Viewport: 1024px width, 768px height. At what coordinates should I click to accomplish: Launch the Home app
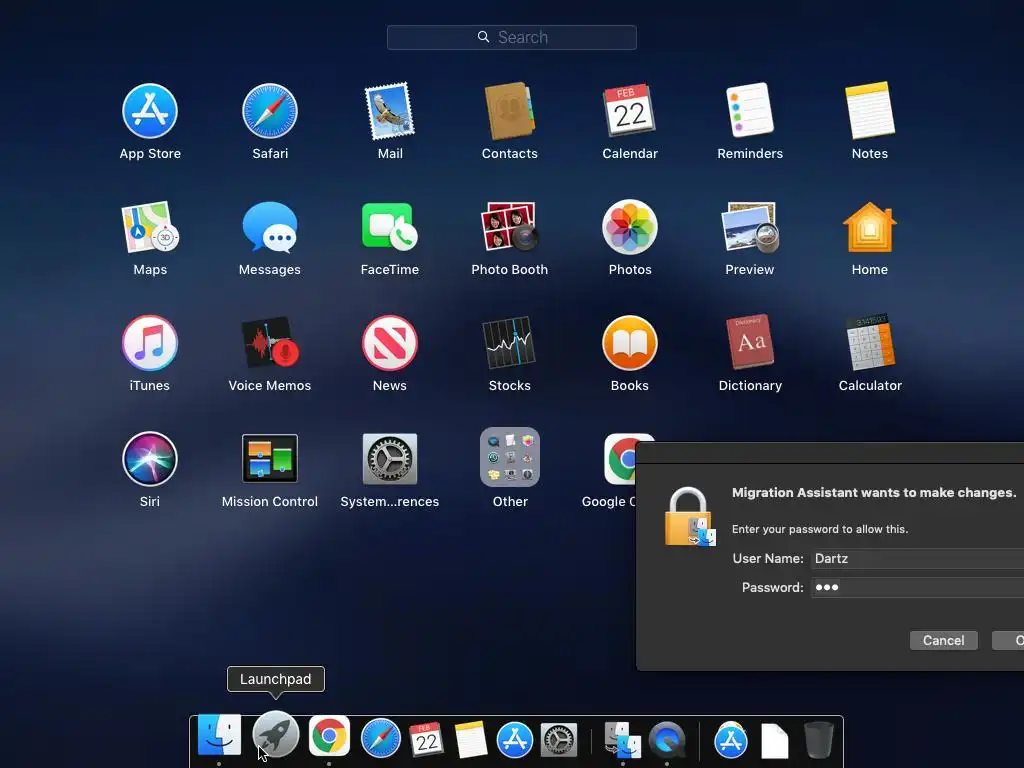coord(870,227)
